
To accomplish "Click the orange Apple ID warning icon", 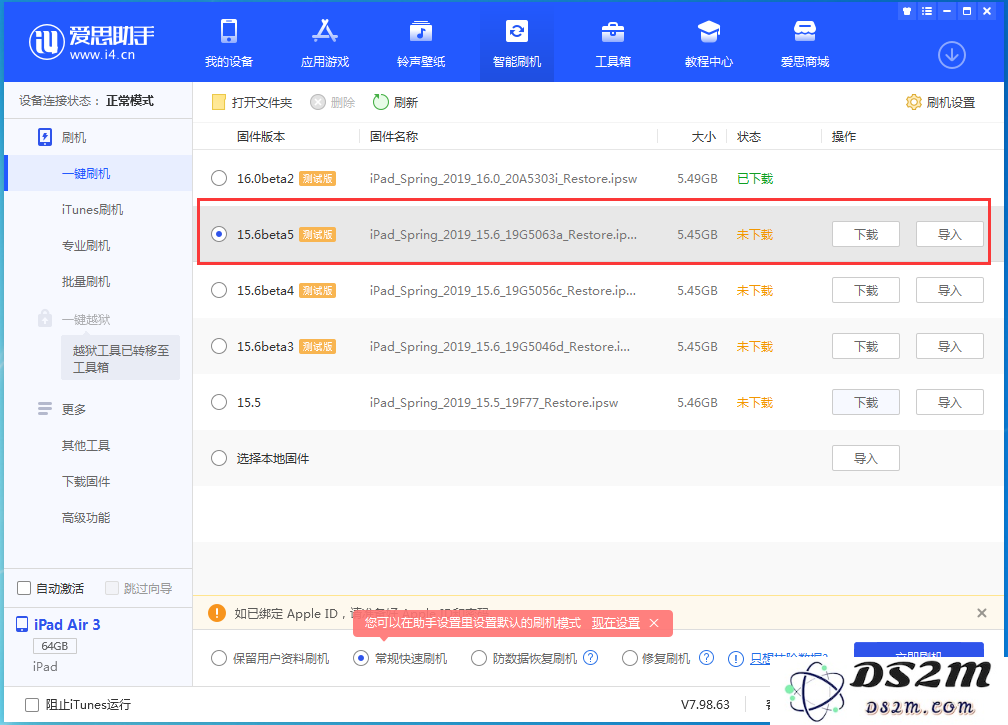I will click(217, 613).
